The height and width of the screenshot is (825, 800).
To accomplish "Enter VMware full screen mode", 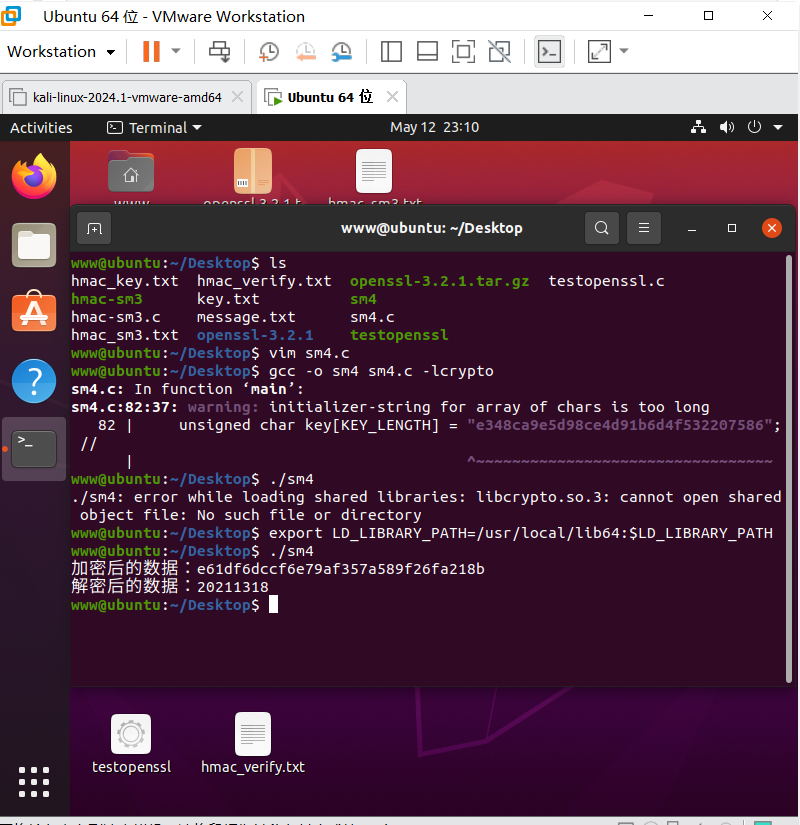I will point(463,52).
